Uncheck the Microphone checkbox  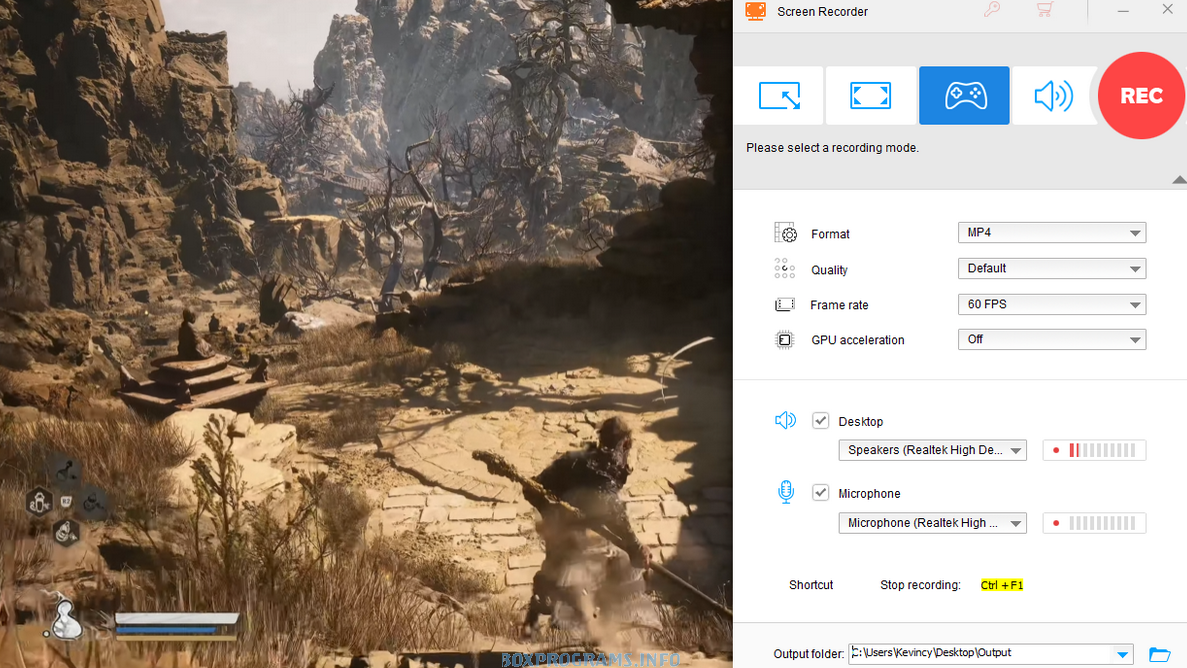[821, 492]
